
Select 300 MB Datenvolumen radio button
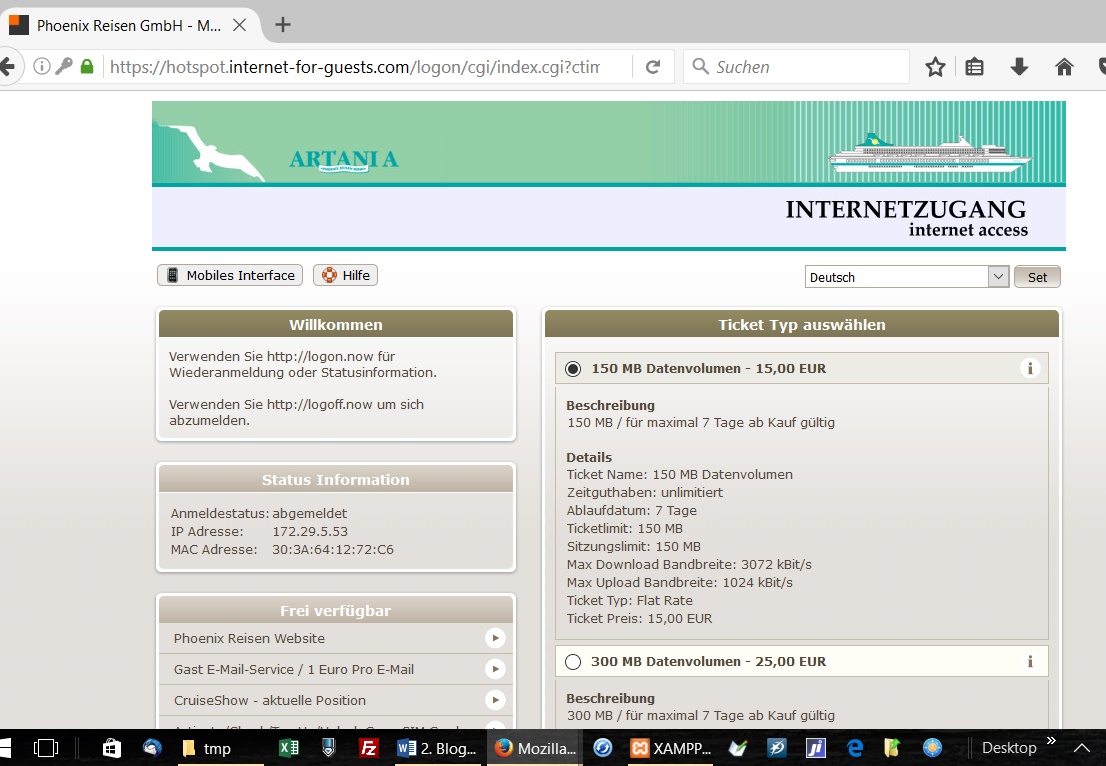pyautogui.click(x=573, y=662)
